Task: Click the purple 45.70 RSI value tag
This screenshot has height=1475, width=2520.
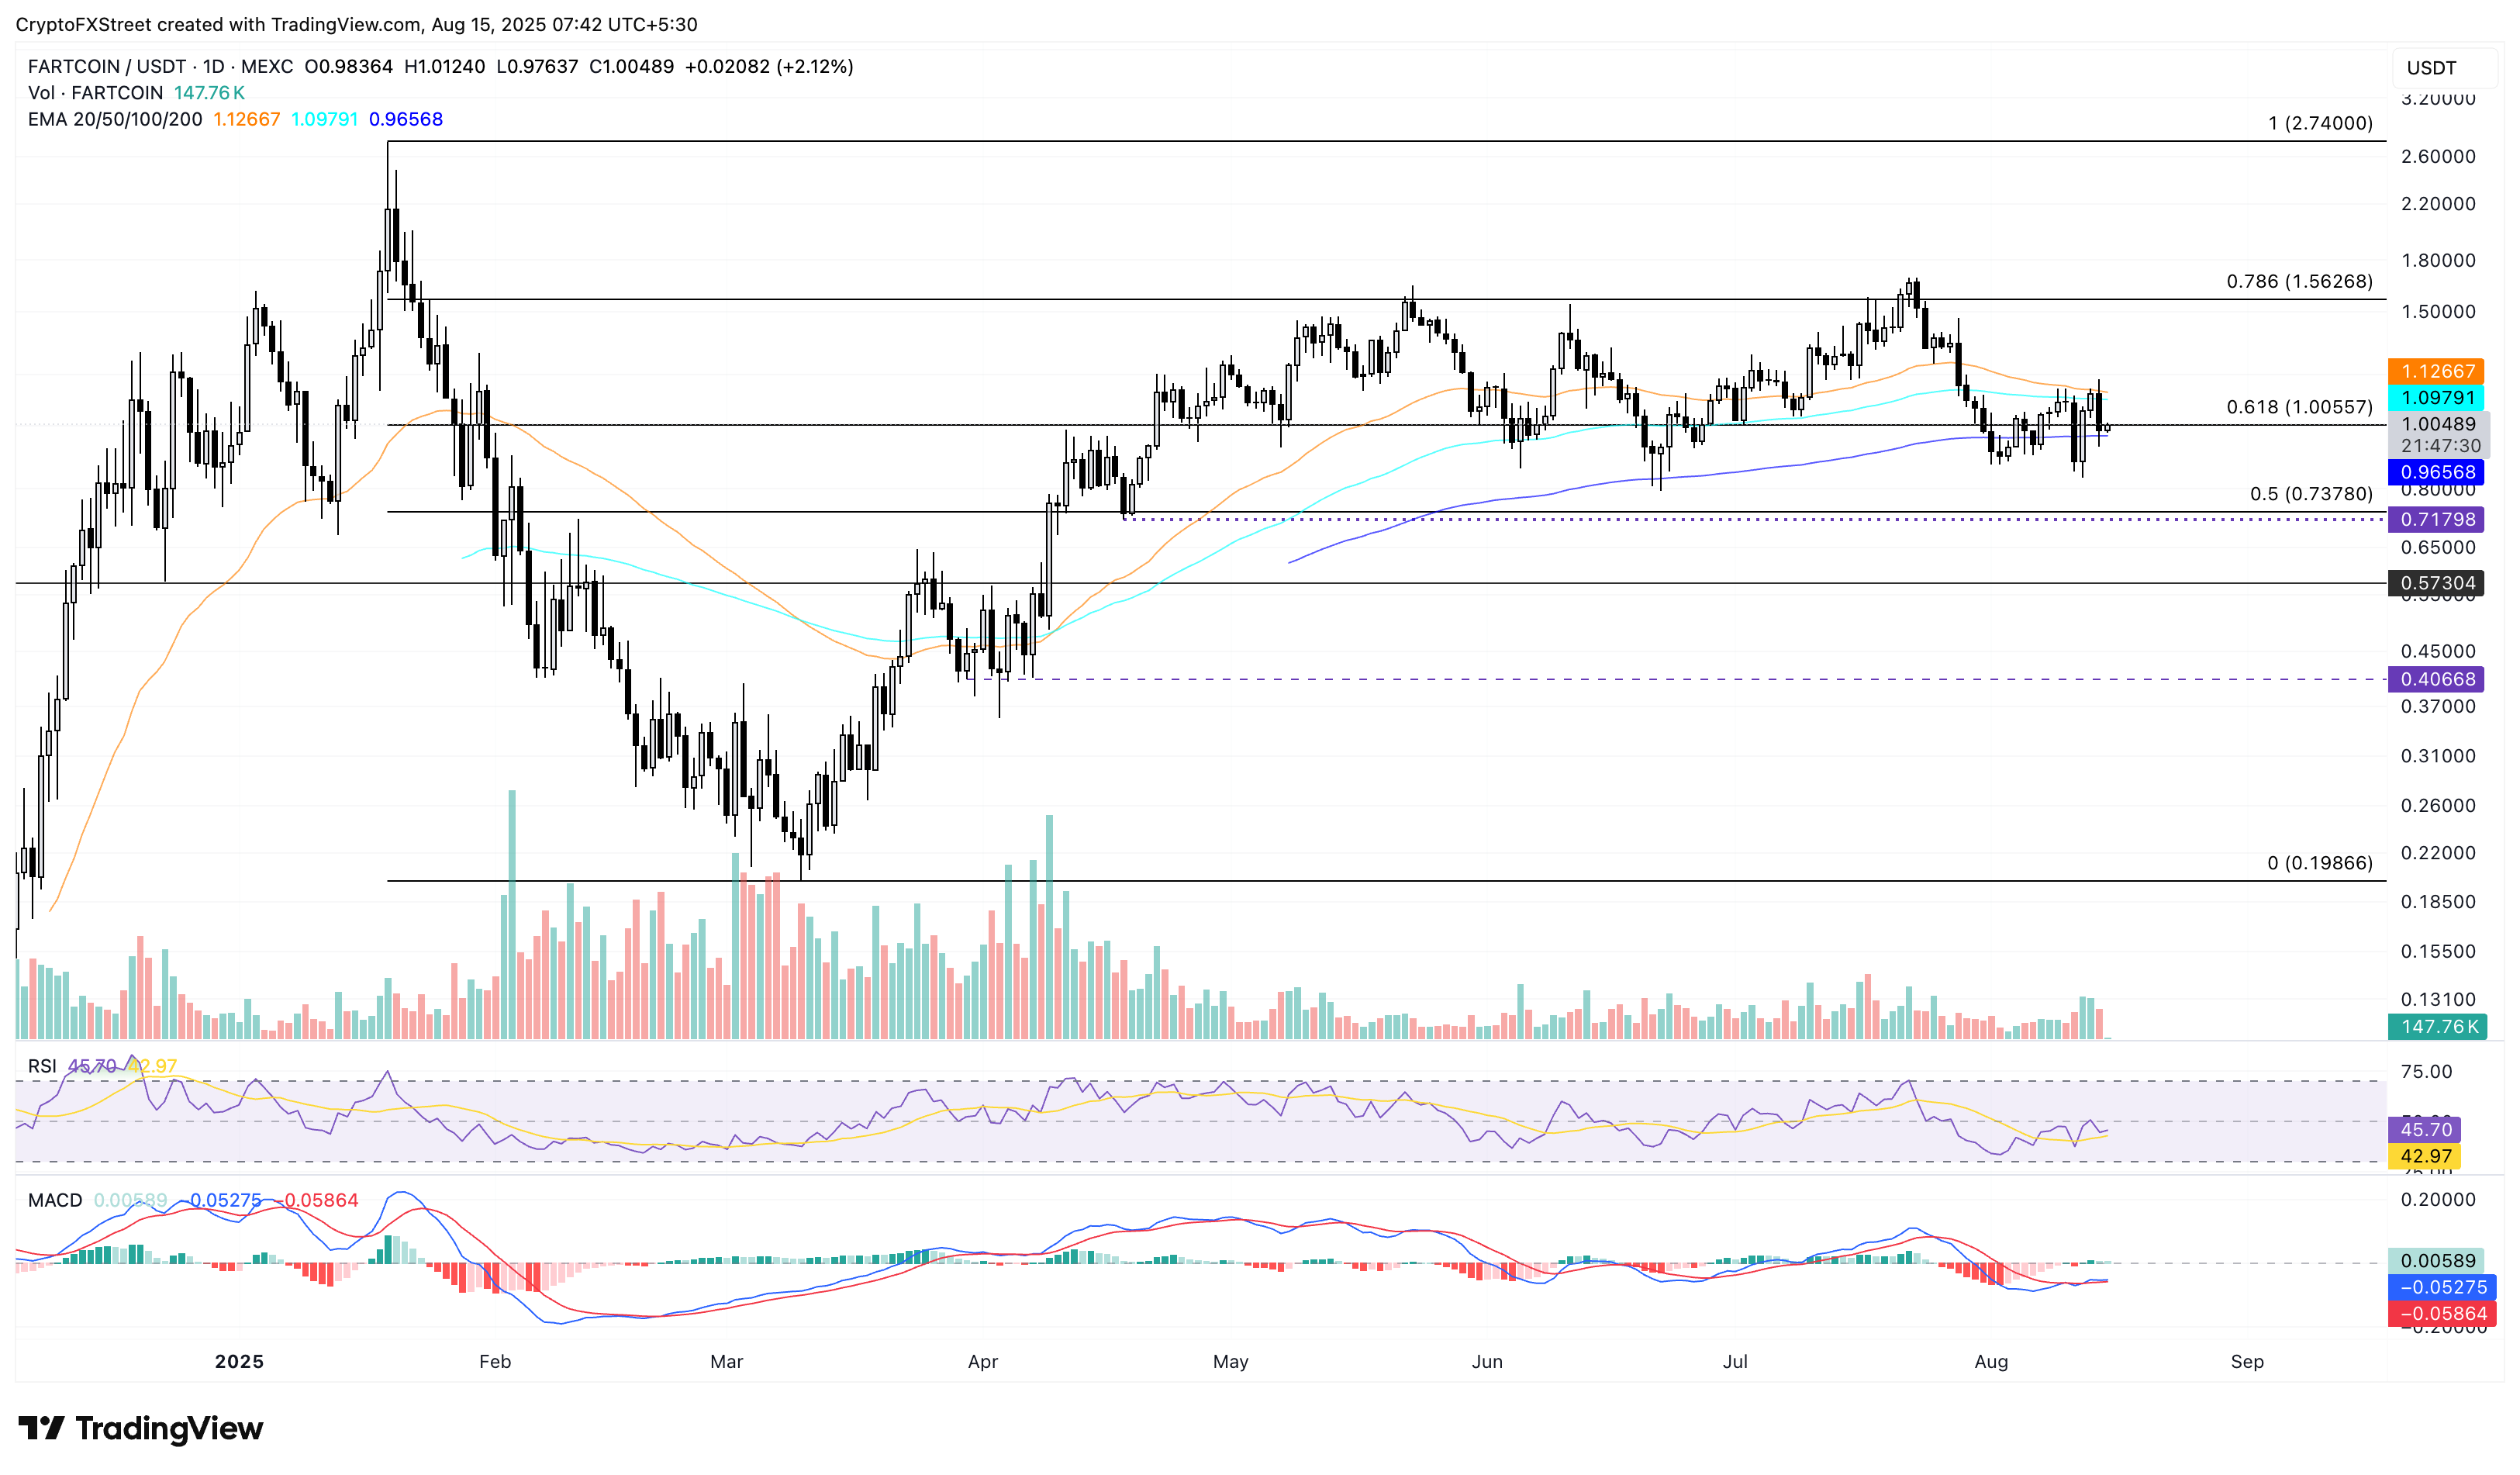Action: click(x=2426, y=1130)
